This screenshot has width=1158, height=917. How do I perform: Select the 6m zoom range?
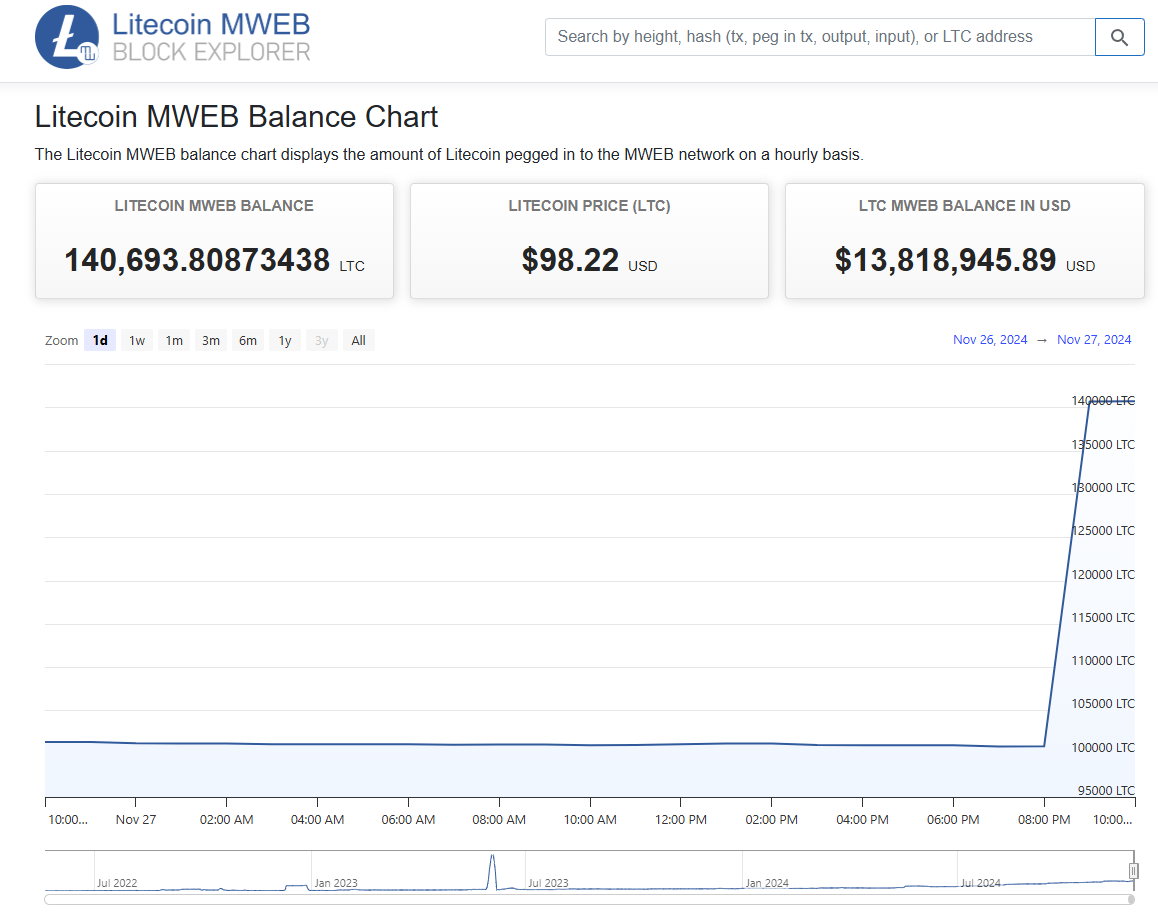(x=247, y=340)
